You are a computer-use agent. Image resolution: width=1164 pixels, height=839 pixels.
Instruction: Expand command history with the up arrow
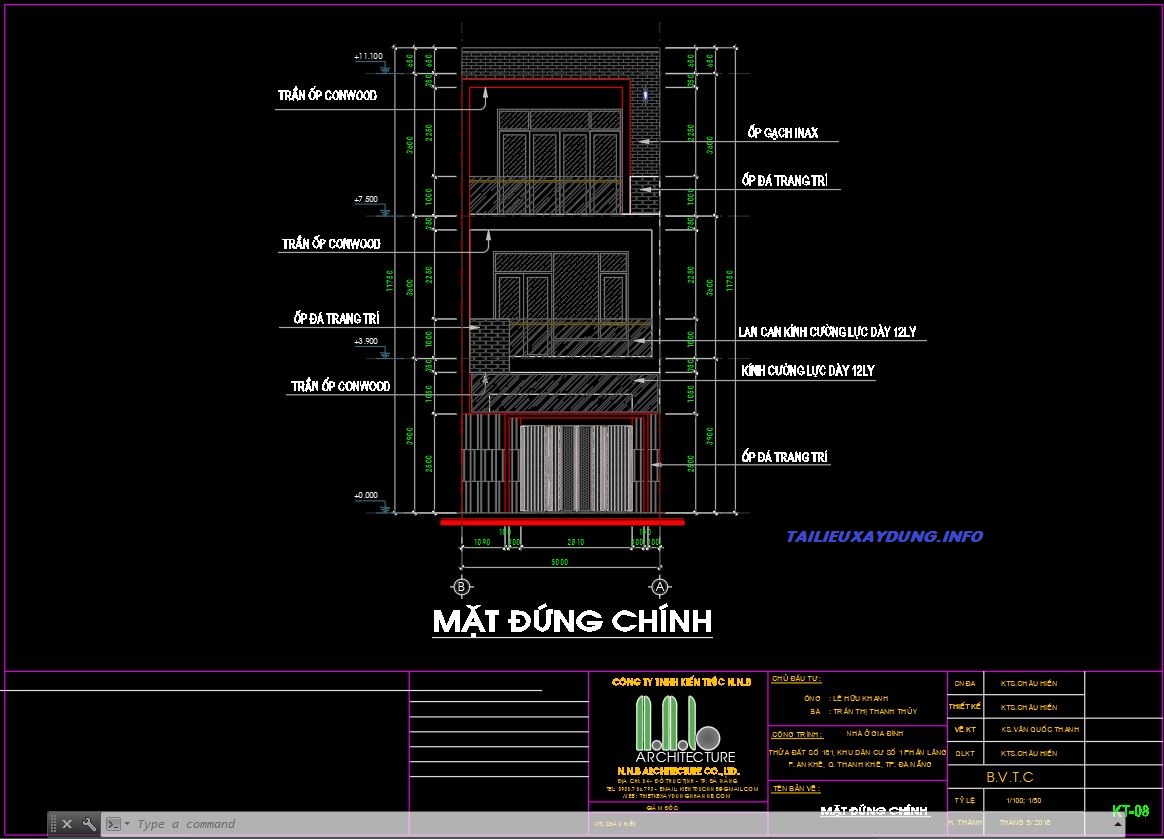pos(1118,824)
